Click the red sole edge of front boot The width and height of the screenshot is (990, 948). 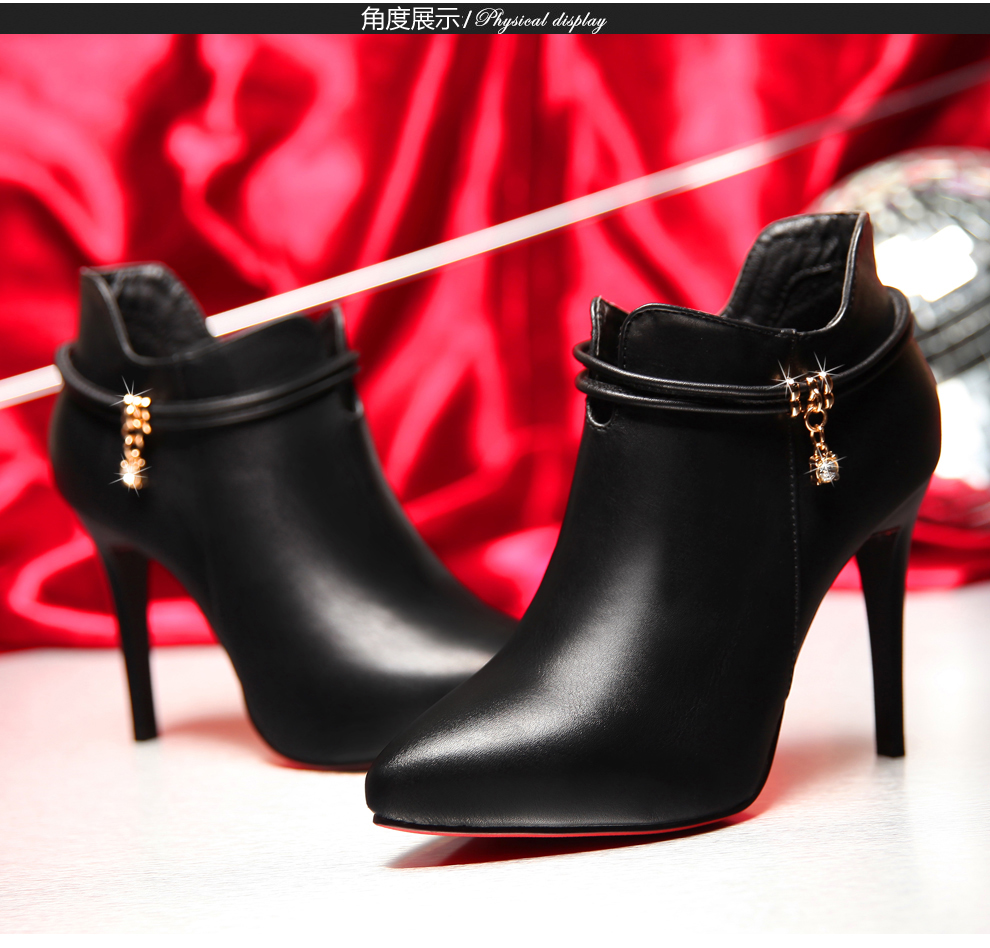[560, 831]
